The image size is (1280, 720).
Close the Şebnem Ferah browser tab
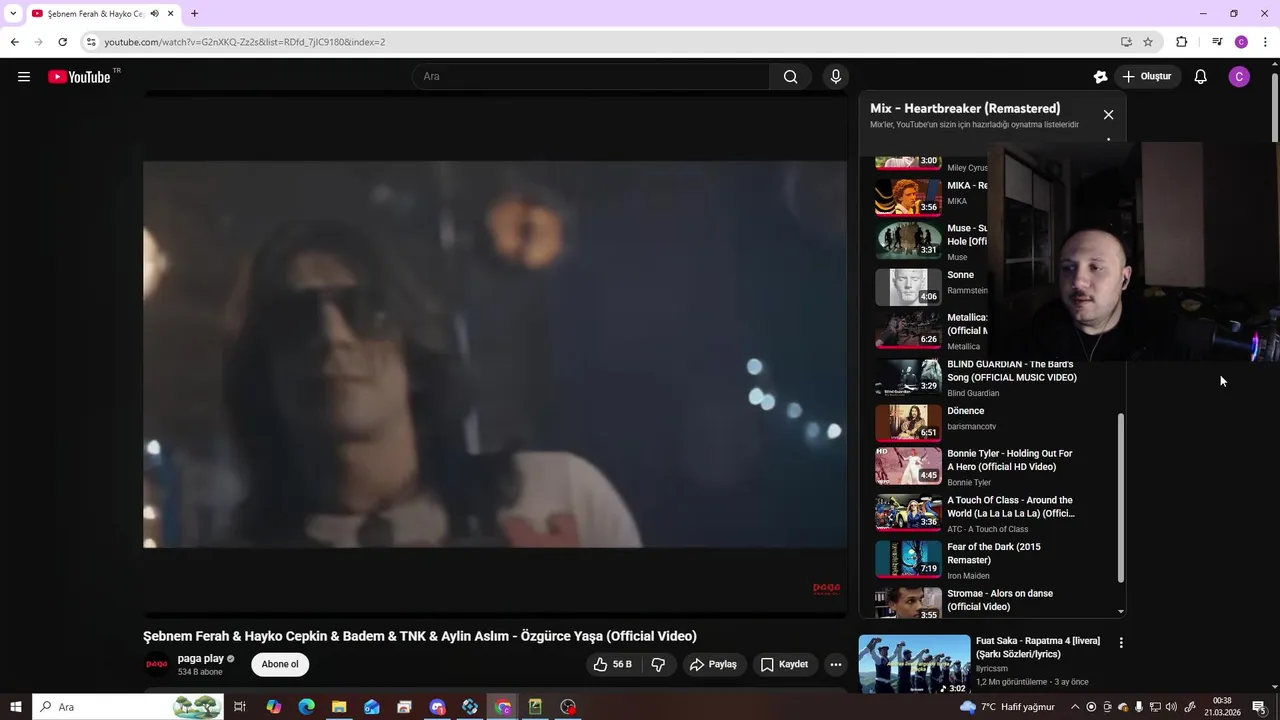(171, 14)
